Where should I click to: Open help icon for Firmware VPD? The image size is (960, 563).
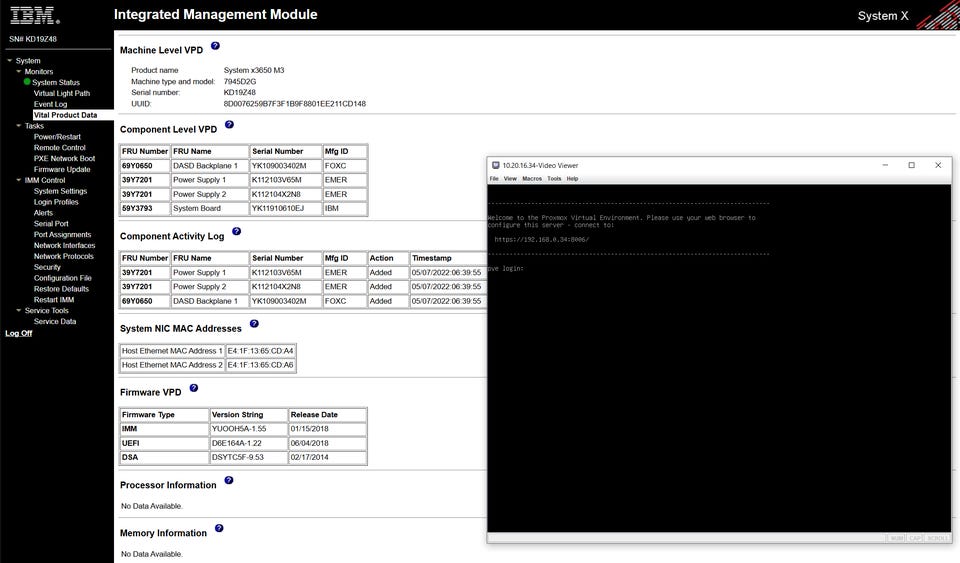tap(194, 388)
